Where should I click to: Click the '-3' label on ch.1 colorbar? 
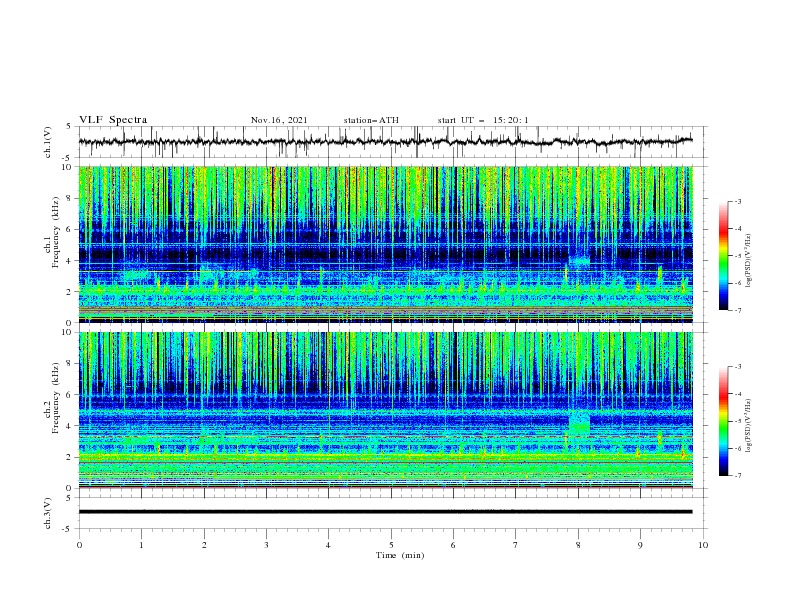tap(737, 201)
